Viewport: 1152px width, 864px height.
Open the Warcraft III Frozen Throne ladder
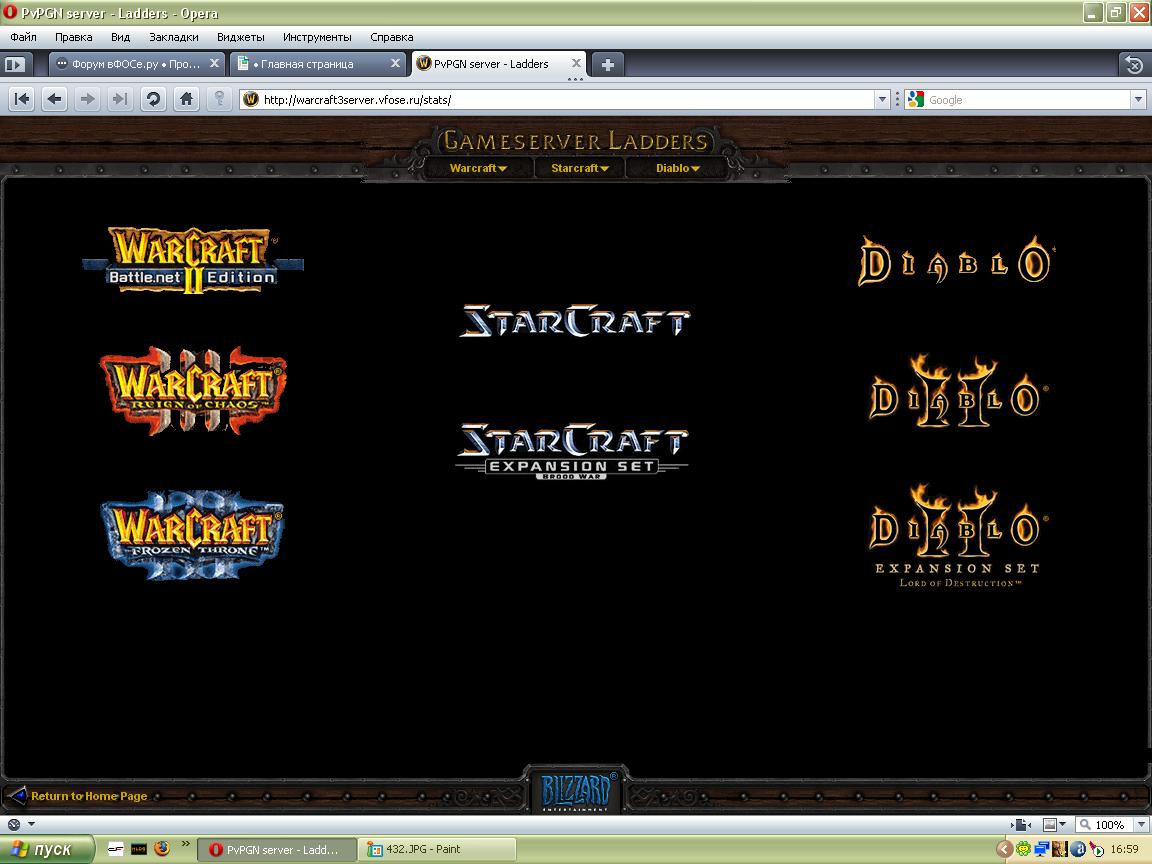tap(192, 533)
